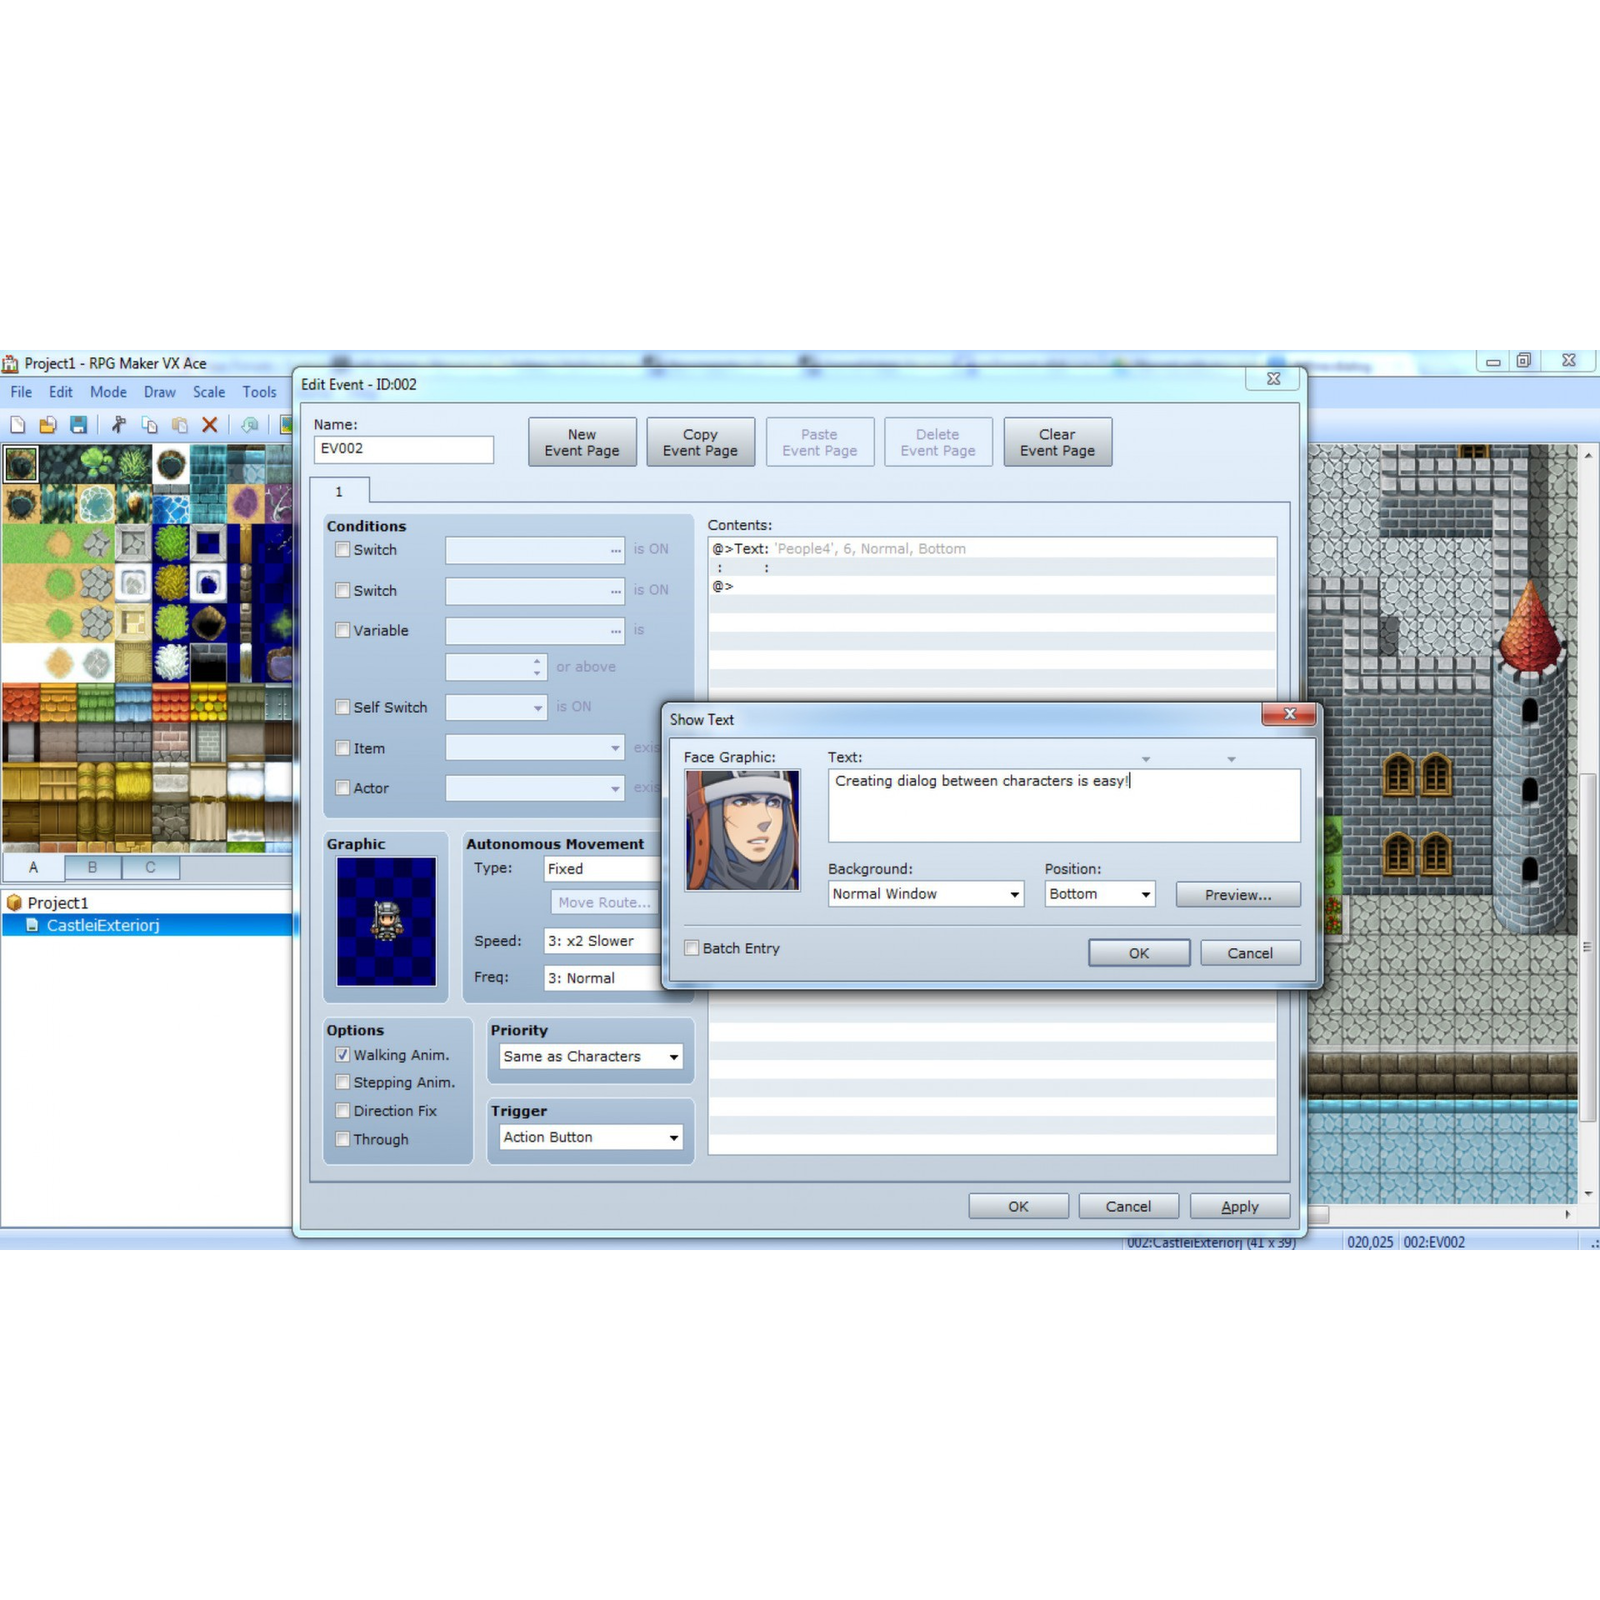1600x1600 pixels.
Task: Open the Draw menu
Action: pyautogui.click(x=159, y=392)
